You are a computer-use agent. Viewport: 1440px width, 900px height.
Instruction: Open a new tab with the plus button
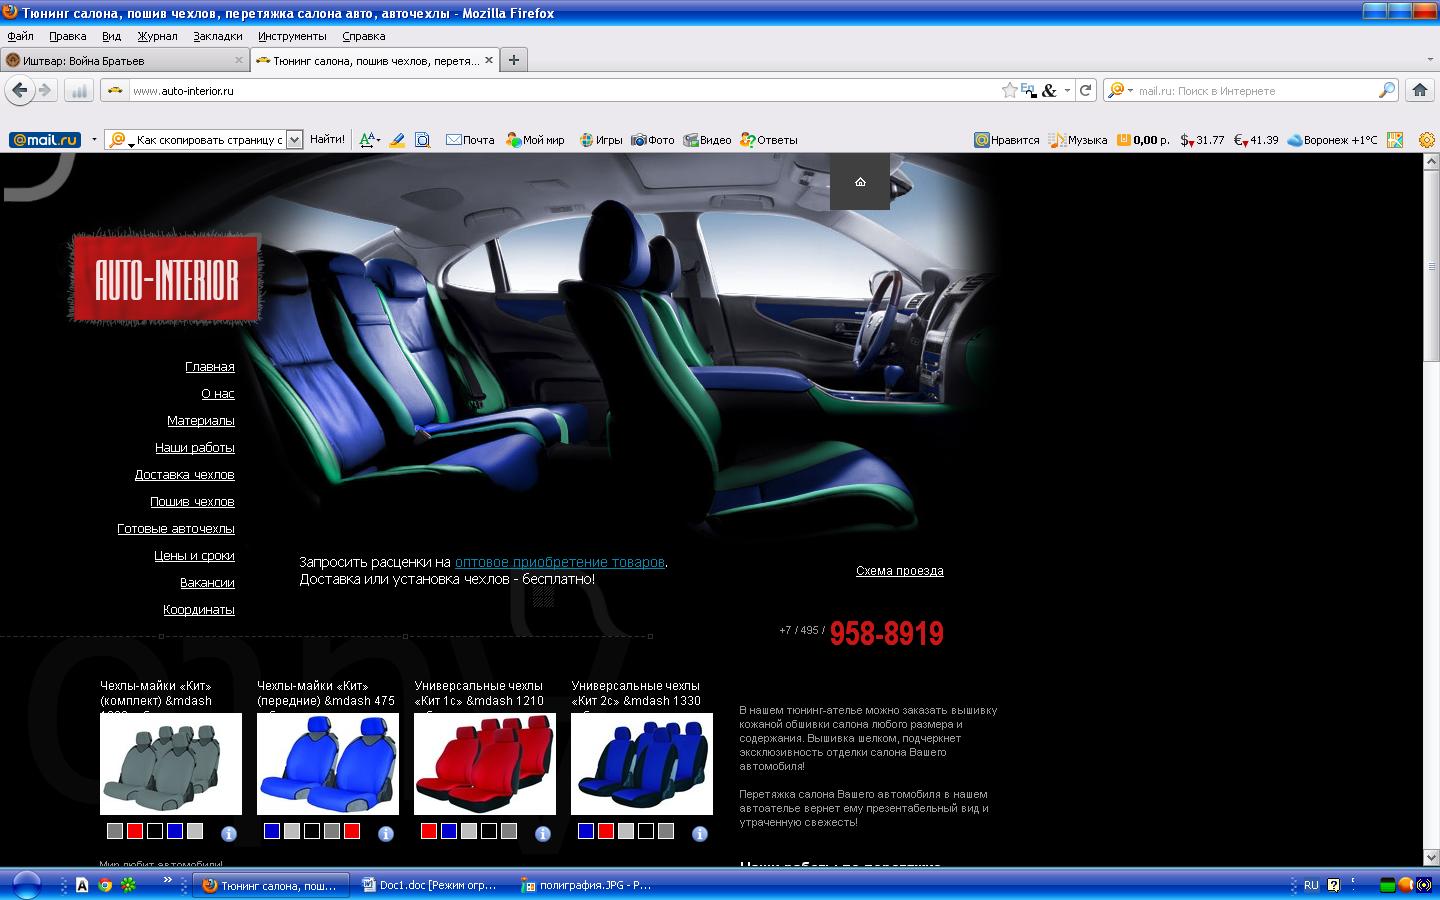(x=514, y=60)
